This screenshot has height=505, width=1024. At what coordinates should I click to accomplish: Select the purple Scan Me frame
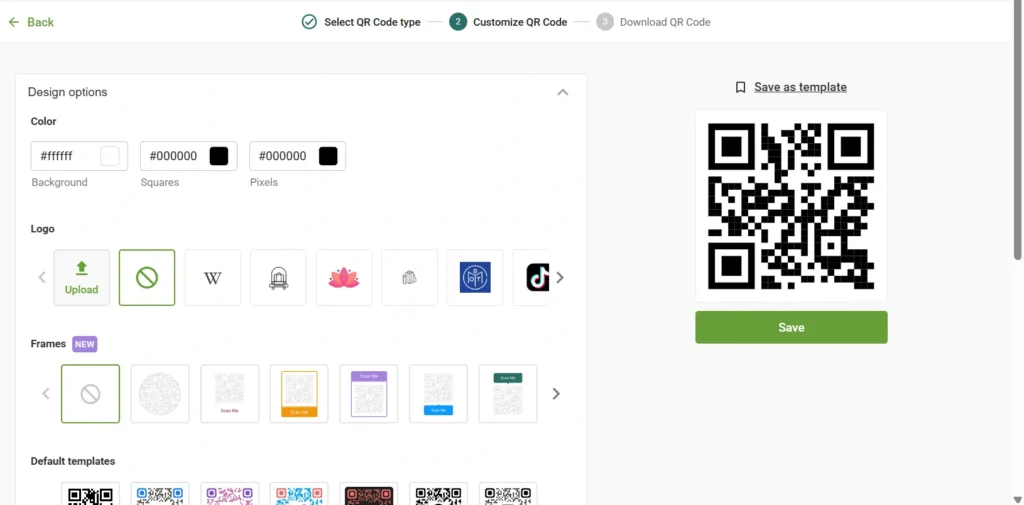coord(369,394)
